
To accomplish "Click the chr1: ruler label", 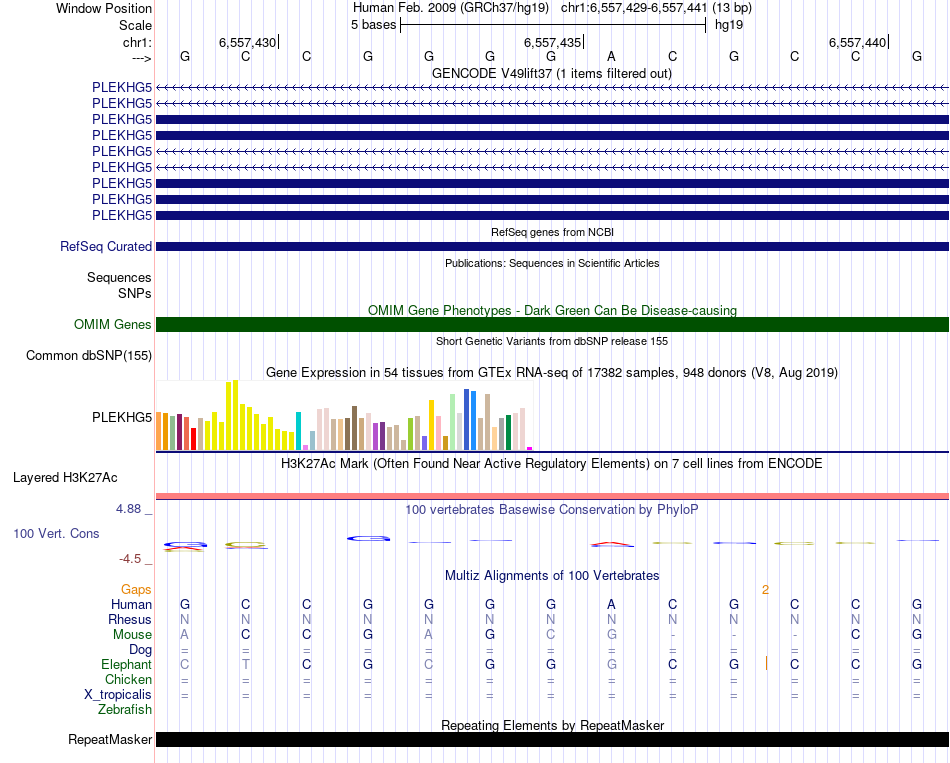I will [x=137, y=42].
